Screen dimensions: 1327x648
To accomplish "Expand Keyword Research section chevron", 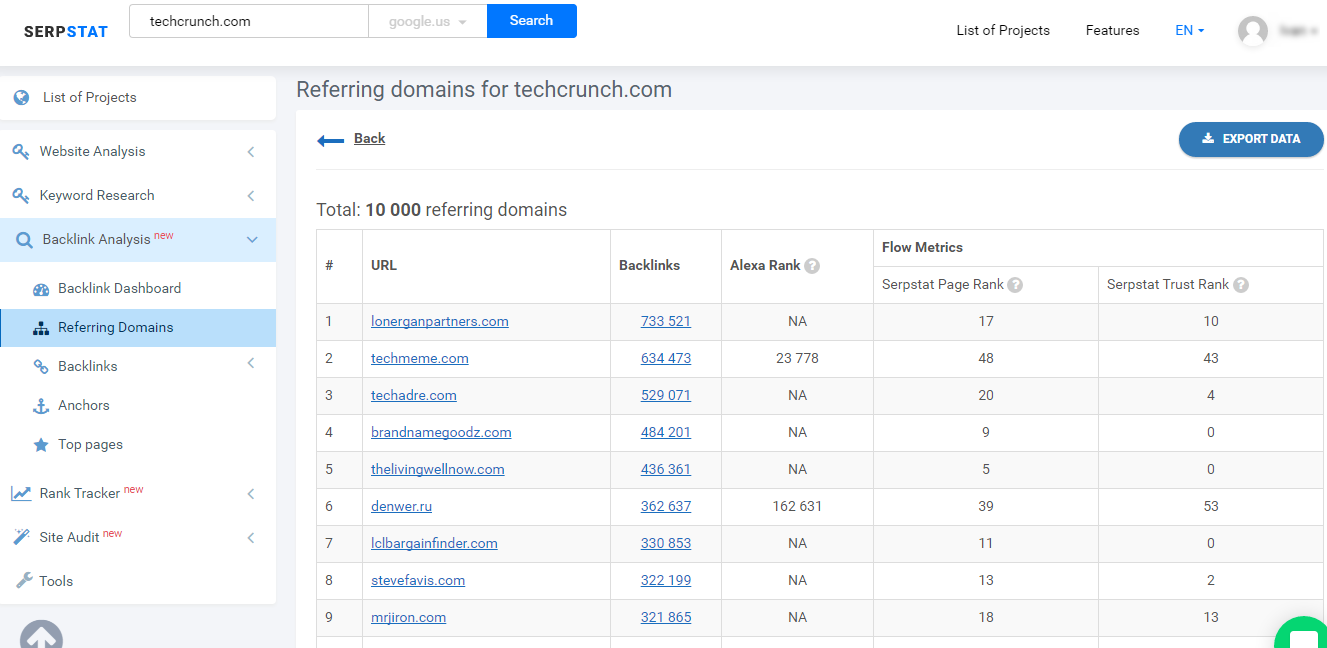I will tap(251, 196).
